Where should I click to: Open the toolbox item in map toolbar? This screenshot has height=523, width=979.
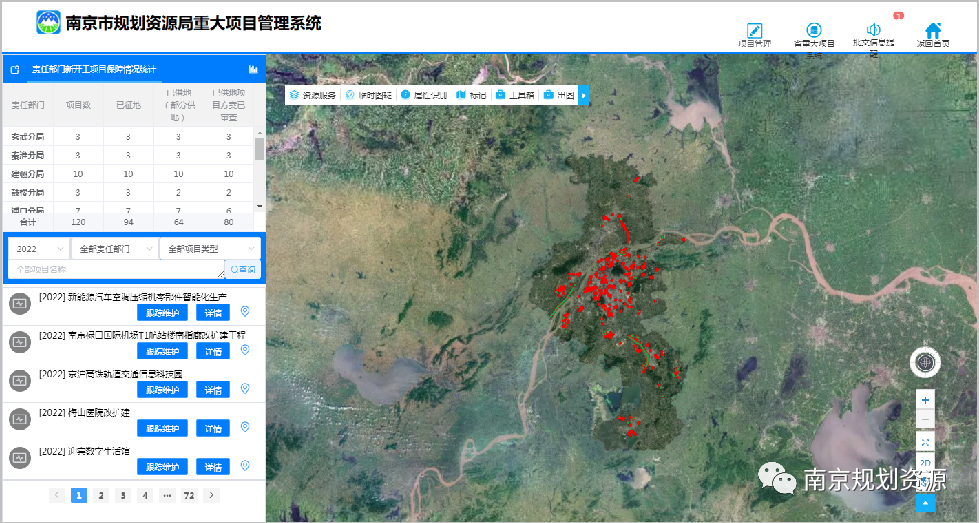[x=515, y=95]
